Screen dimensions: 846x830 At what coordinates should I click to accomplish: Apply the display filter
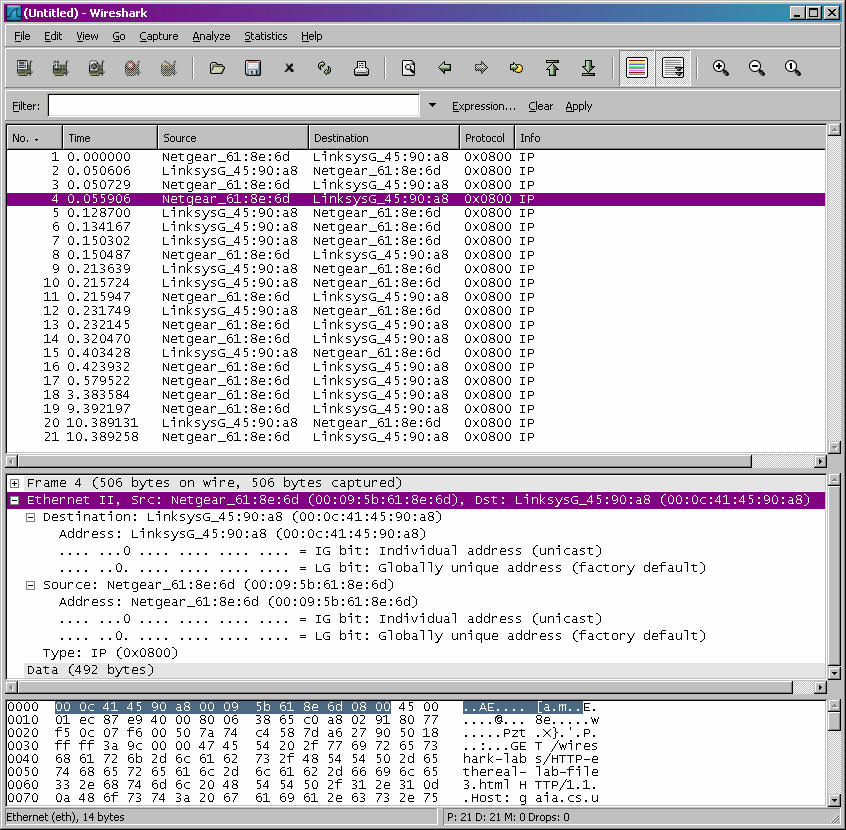pos(578,106)
